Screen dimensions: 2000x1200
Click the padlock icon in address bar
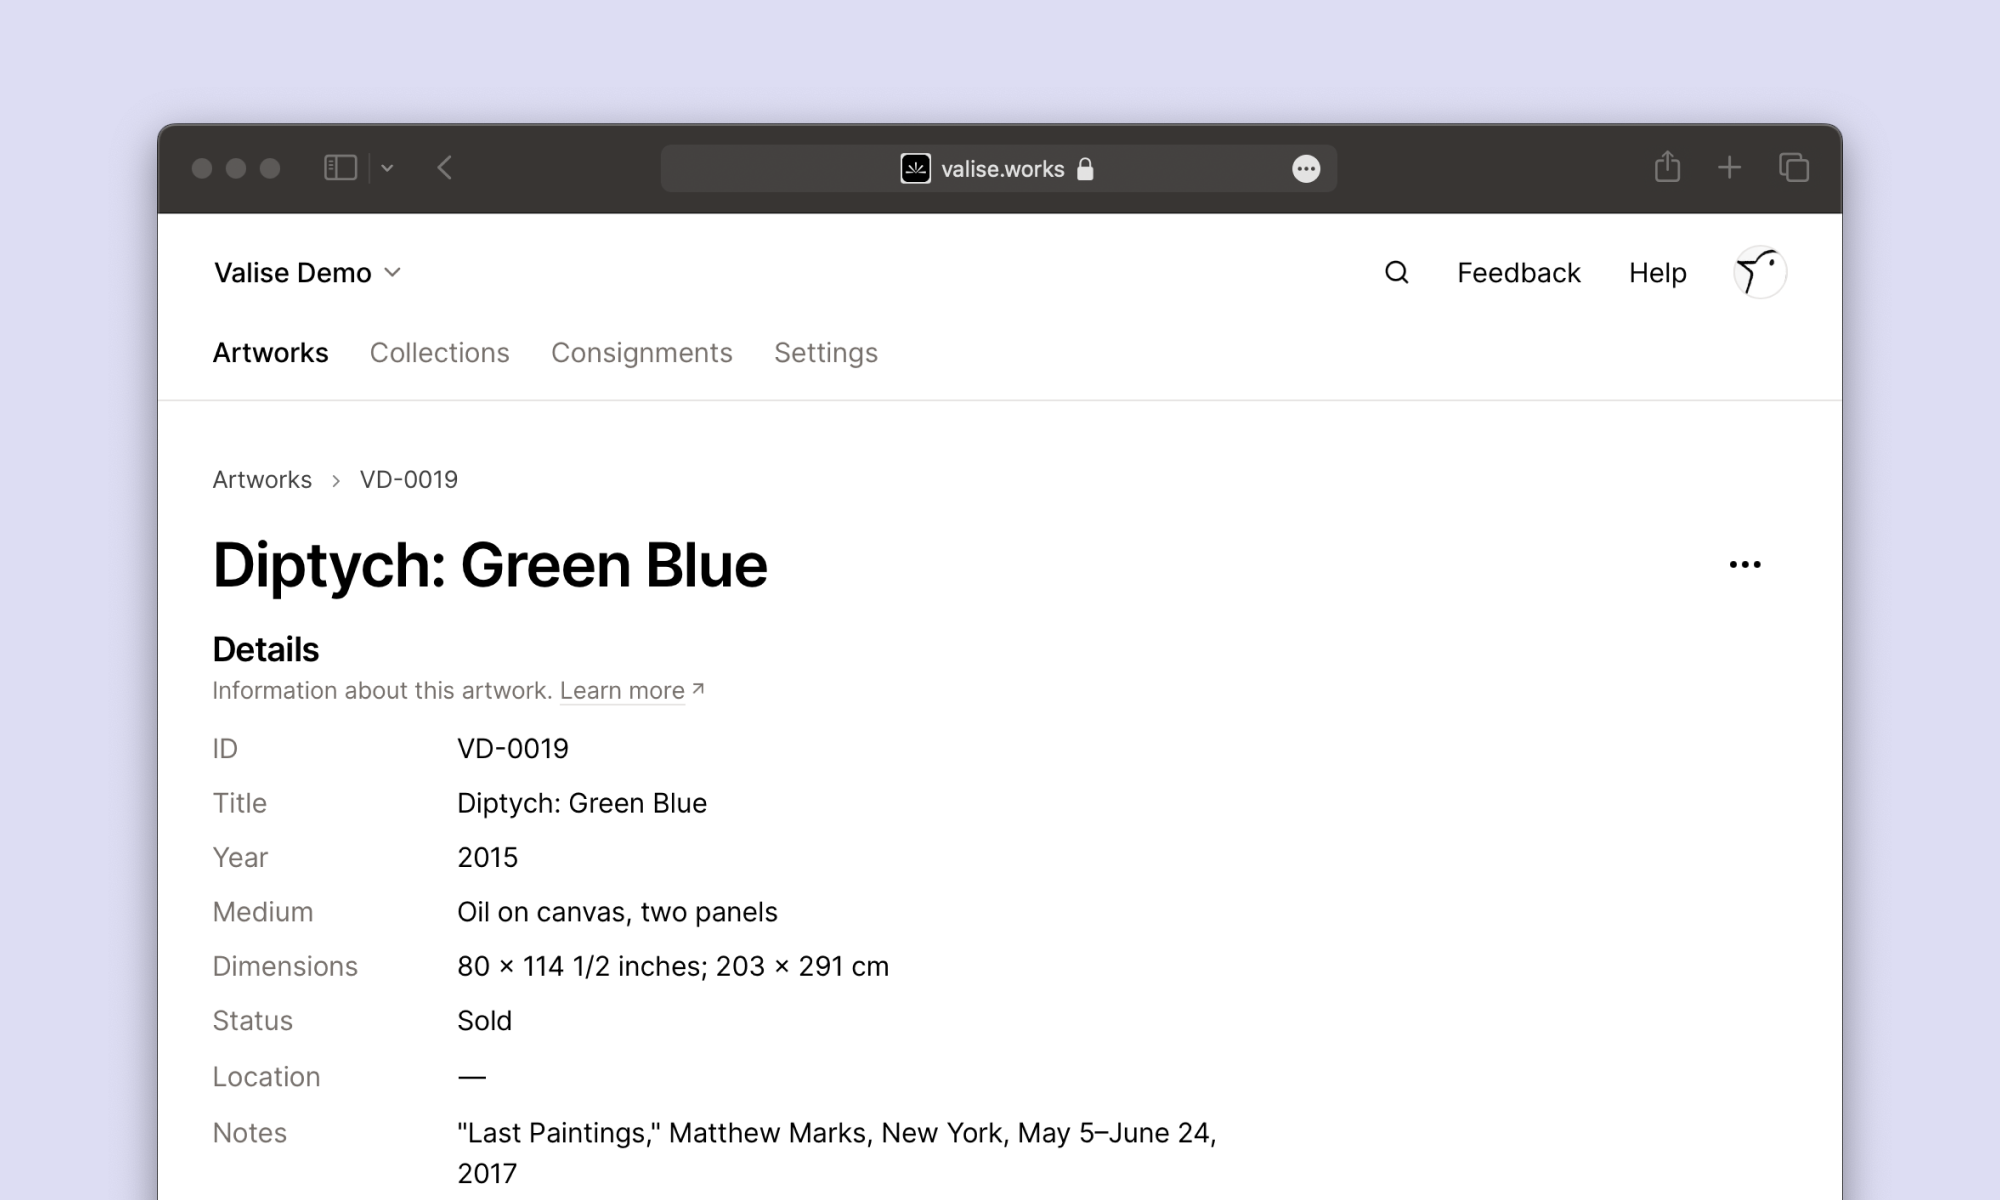pyautogui.click(x=1085, y=169)
